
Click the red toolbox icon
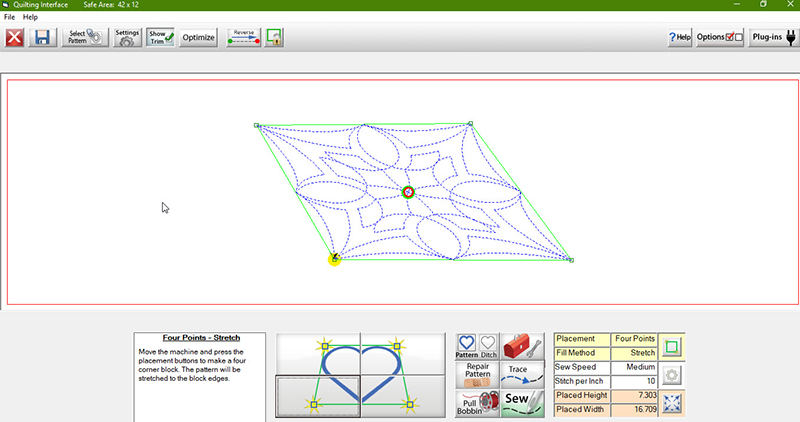coord(523,347)
